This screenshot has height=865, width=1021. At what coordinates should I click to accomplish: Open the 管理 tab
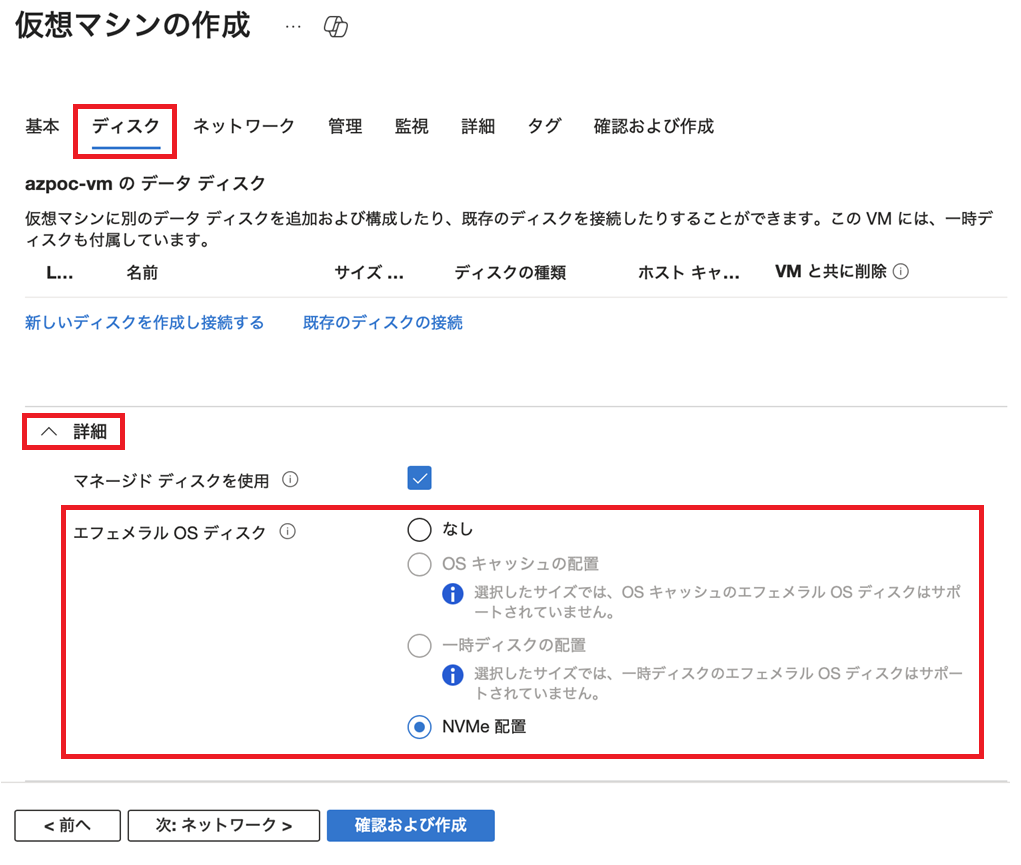pyautogui.click(x=345, y=126)
